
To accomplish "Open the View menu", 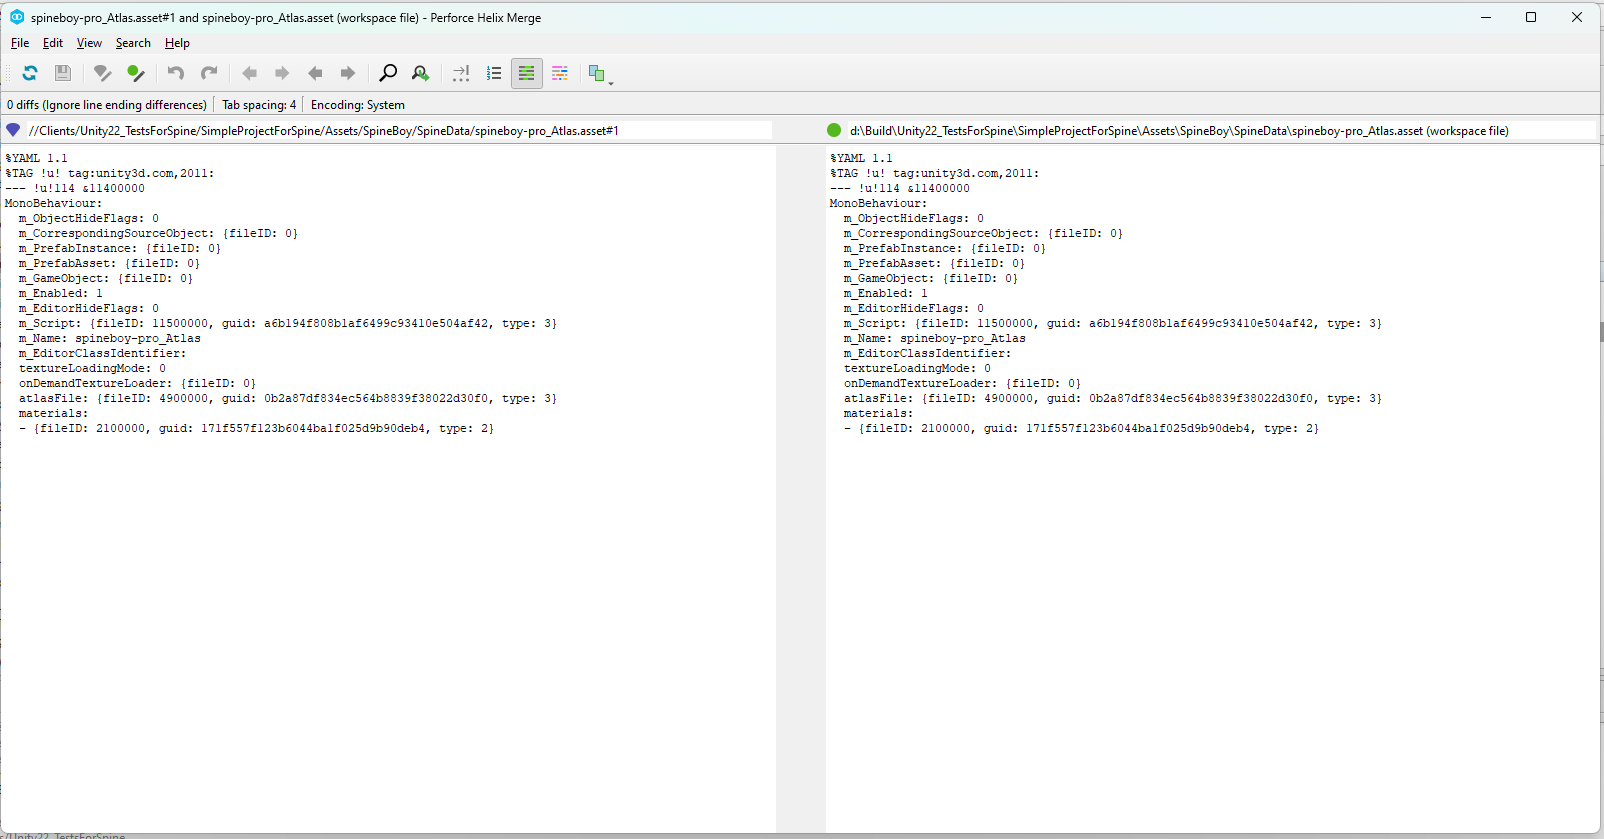I will [89, 43].
